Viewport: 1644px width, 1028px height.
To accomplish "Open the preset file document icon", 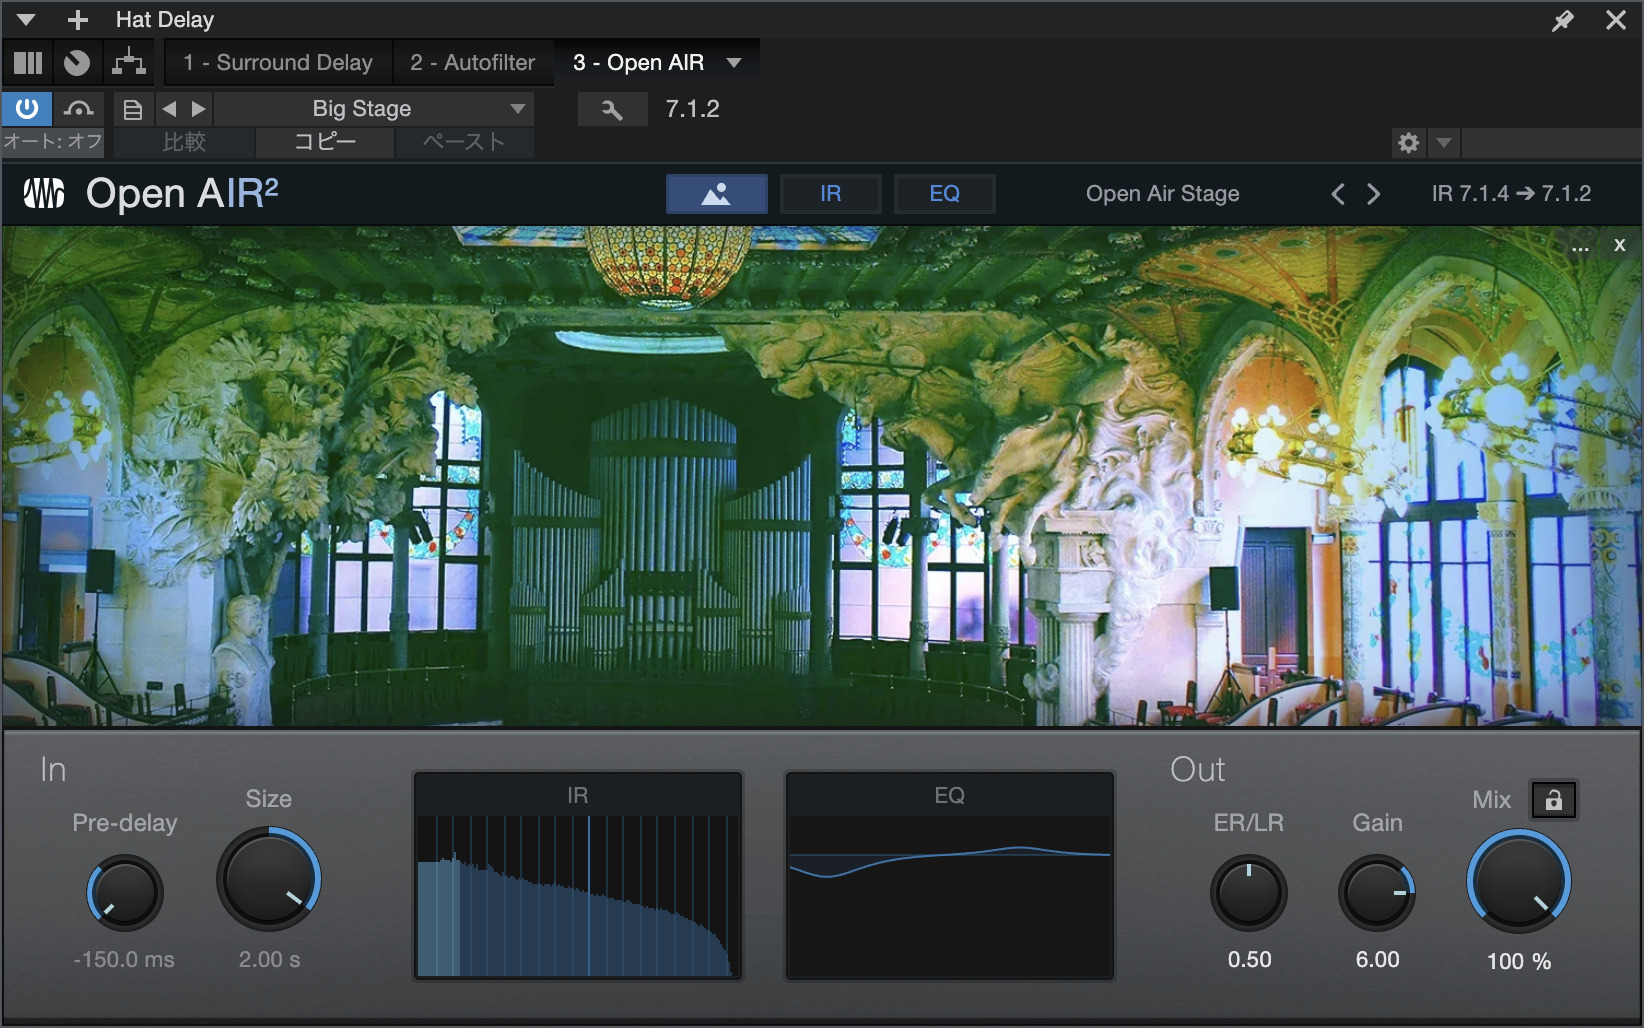I will coord(132,109).
